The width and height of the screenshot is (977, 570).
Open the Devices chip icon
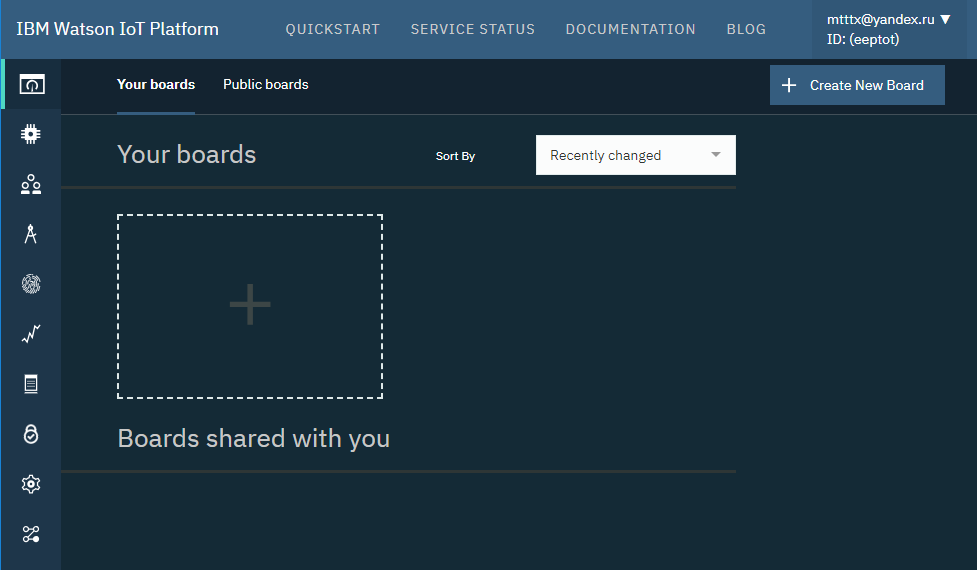pyautogui.click(x=31, y=134)
